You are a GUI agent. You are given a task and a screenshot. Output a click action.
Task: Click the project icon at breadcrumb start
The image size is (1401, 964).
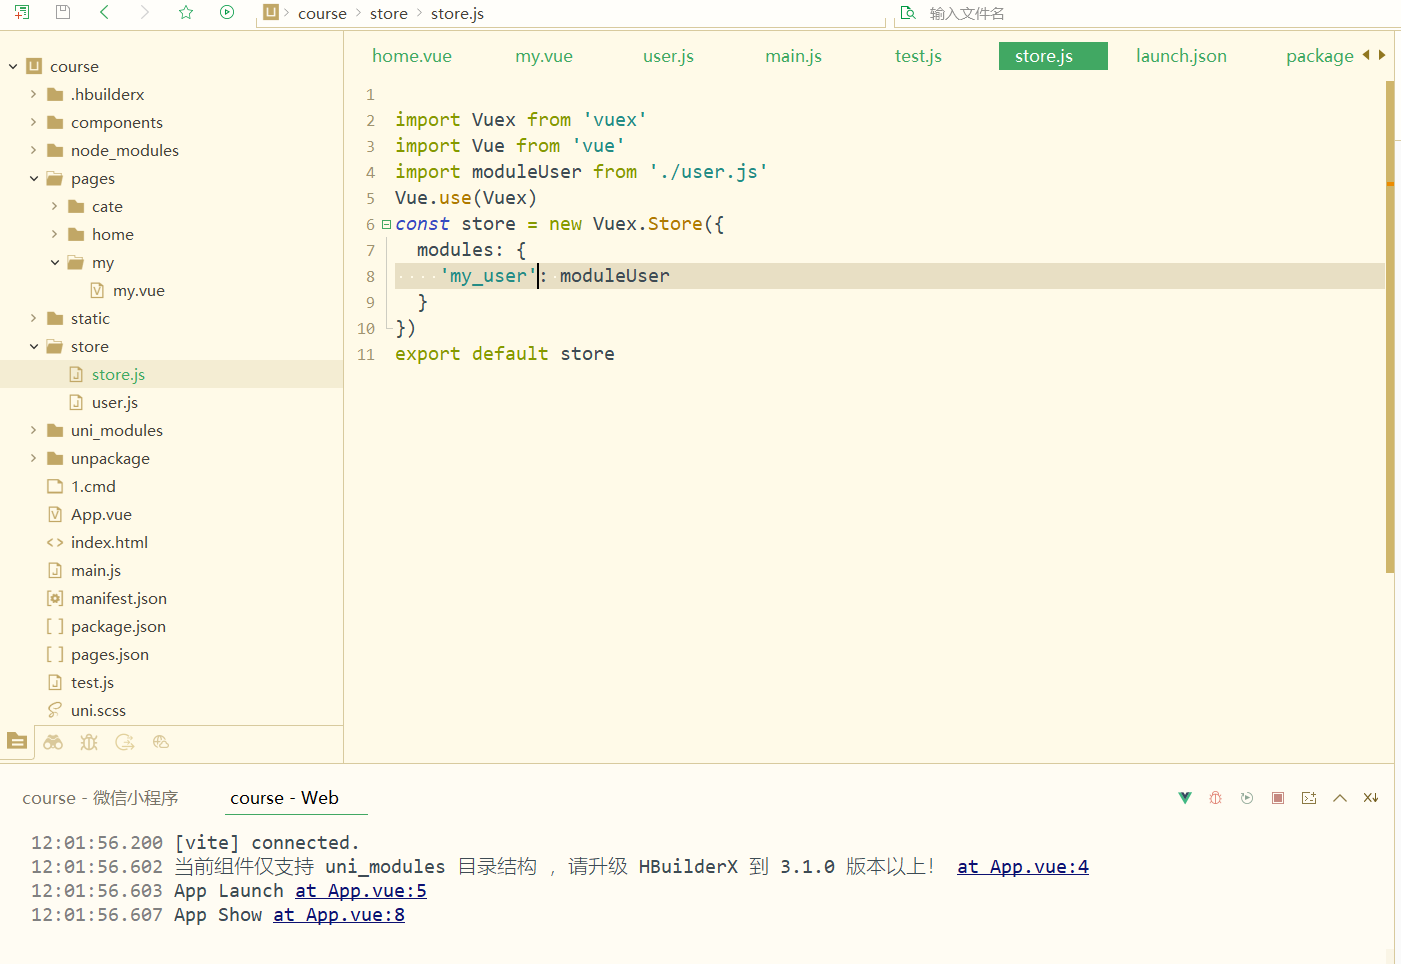(271, 12)
